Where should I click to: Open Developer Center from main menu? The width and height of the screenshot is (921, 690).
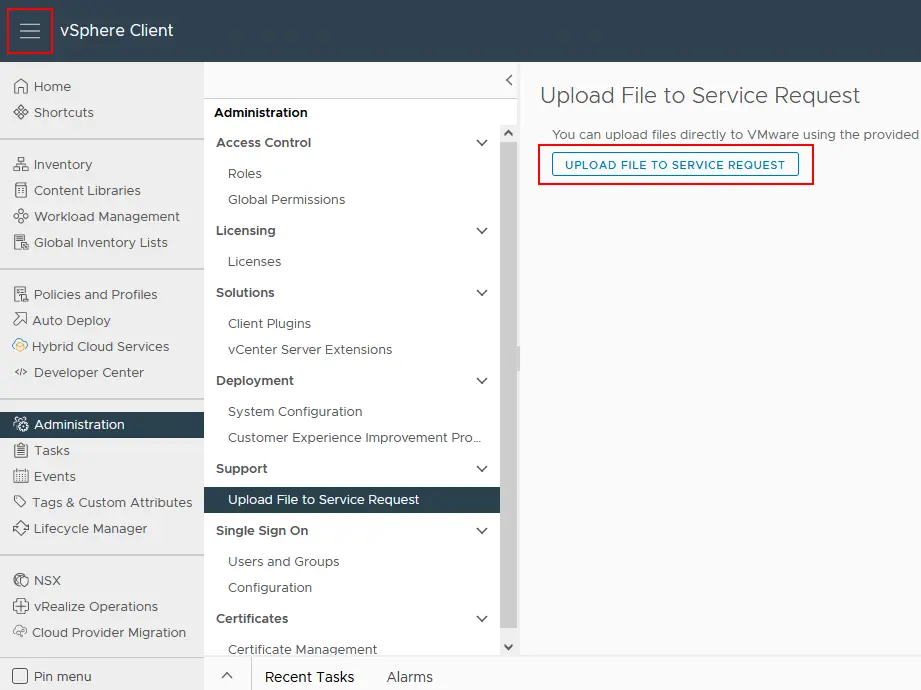pyautogui.click(x=89, y=372)
